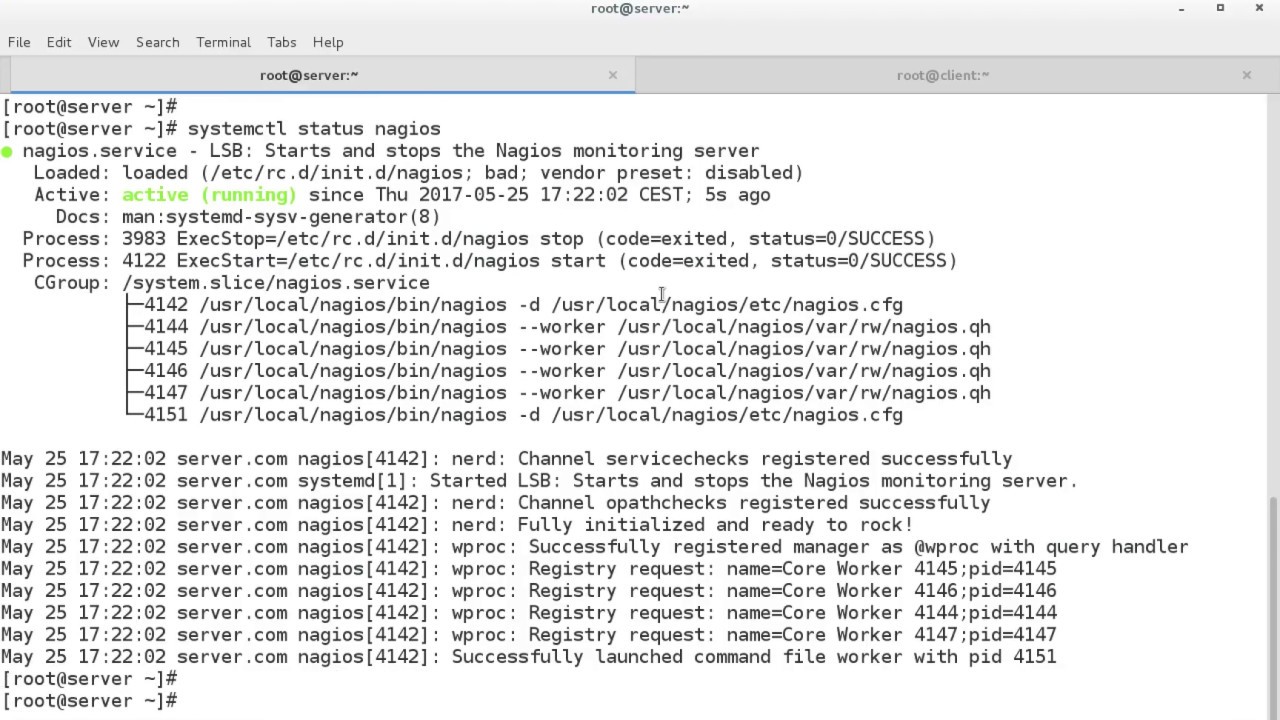Screen dimensions: 1280x720
Task: Maximize the terminal window
Action: coord(1220,8)
